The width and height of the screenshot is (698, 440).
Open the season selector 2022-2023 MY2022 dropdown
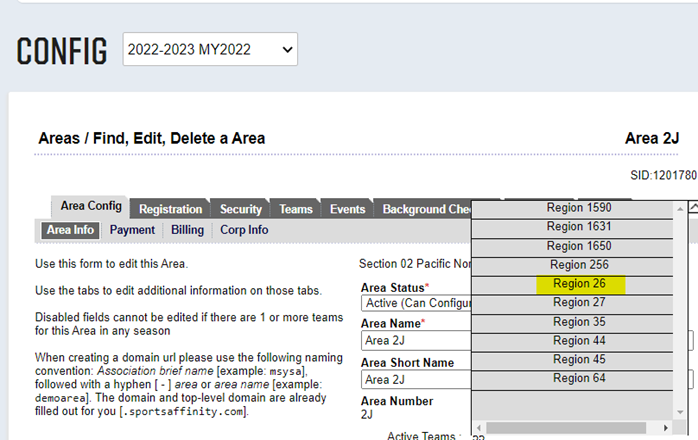(210, 48)
